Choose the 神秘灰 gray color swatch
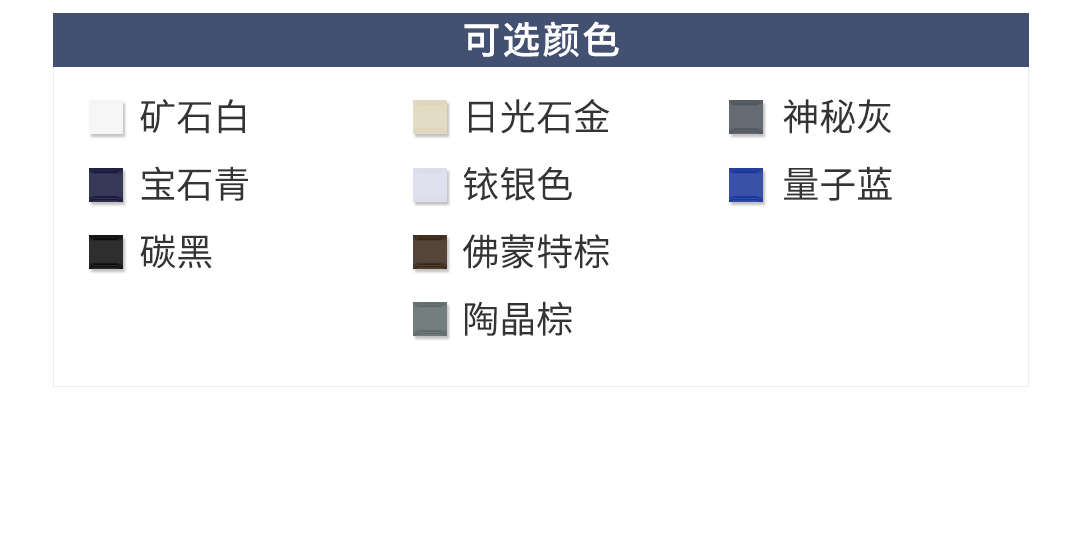This screenshot has width=1080, height=560. (x=746, y=117)
